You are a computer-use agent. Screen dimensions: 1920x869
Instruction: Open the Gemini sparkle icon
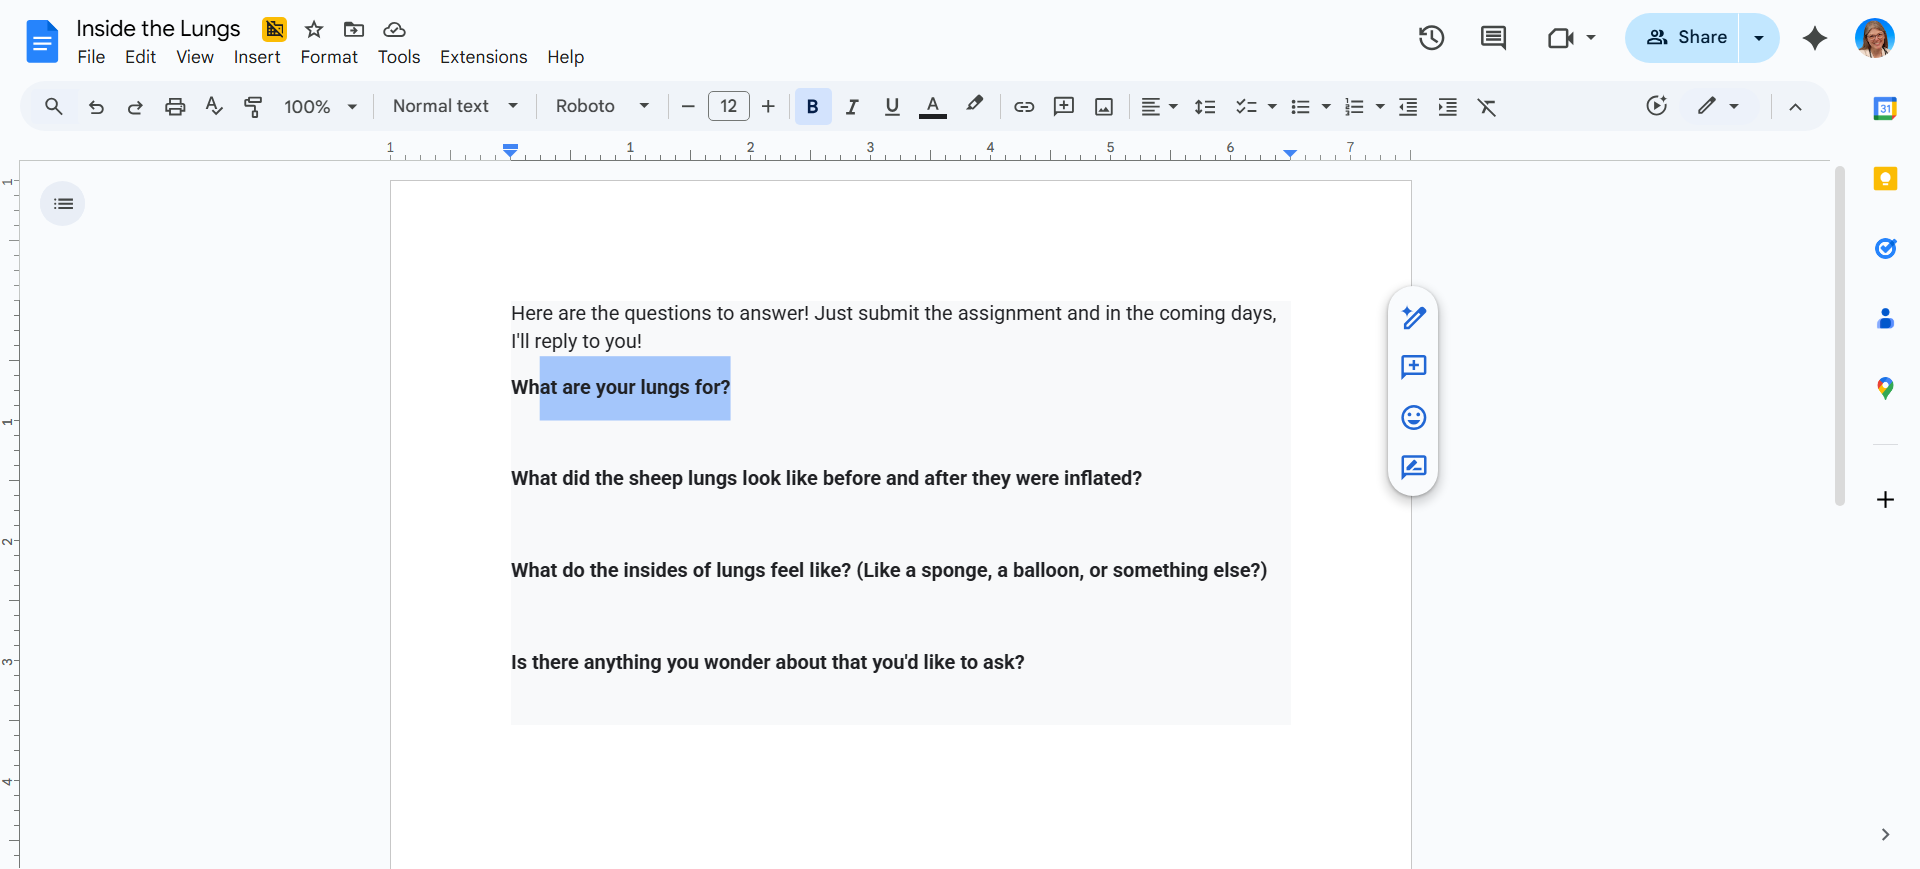click(x=1814, y=38)
